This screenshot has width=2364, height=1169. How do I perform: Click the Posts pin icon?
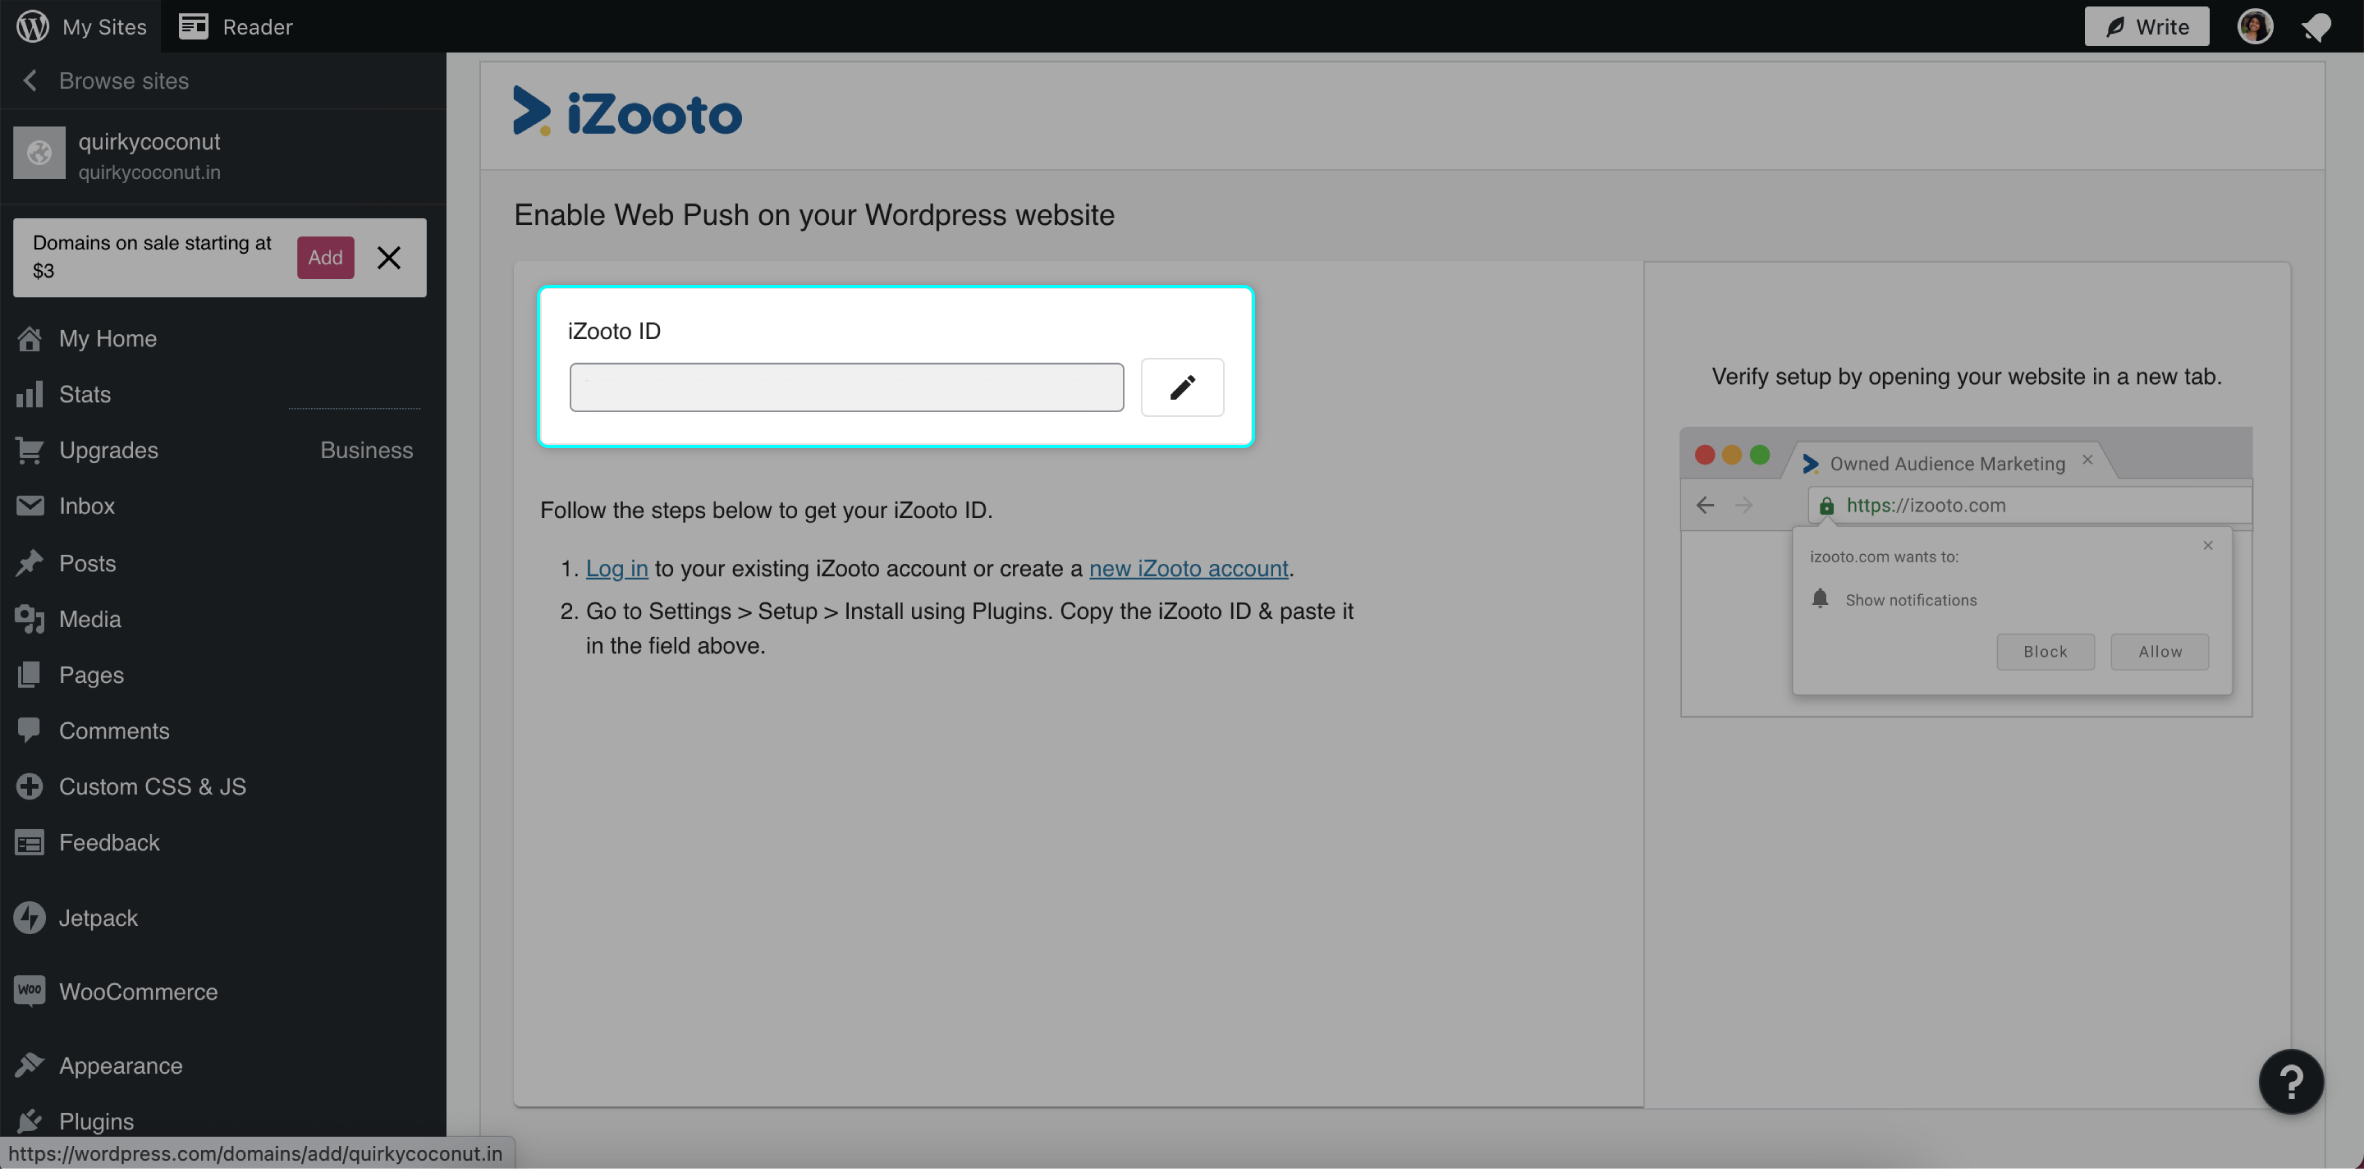29,563
